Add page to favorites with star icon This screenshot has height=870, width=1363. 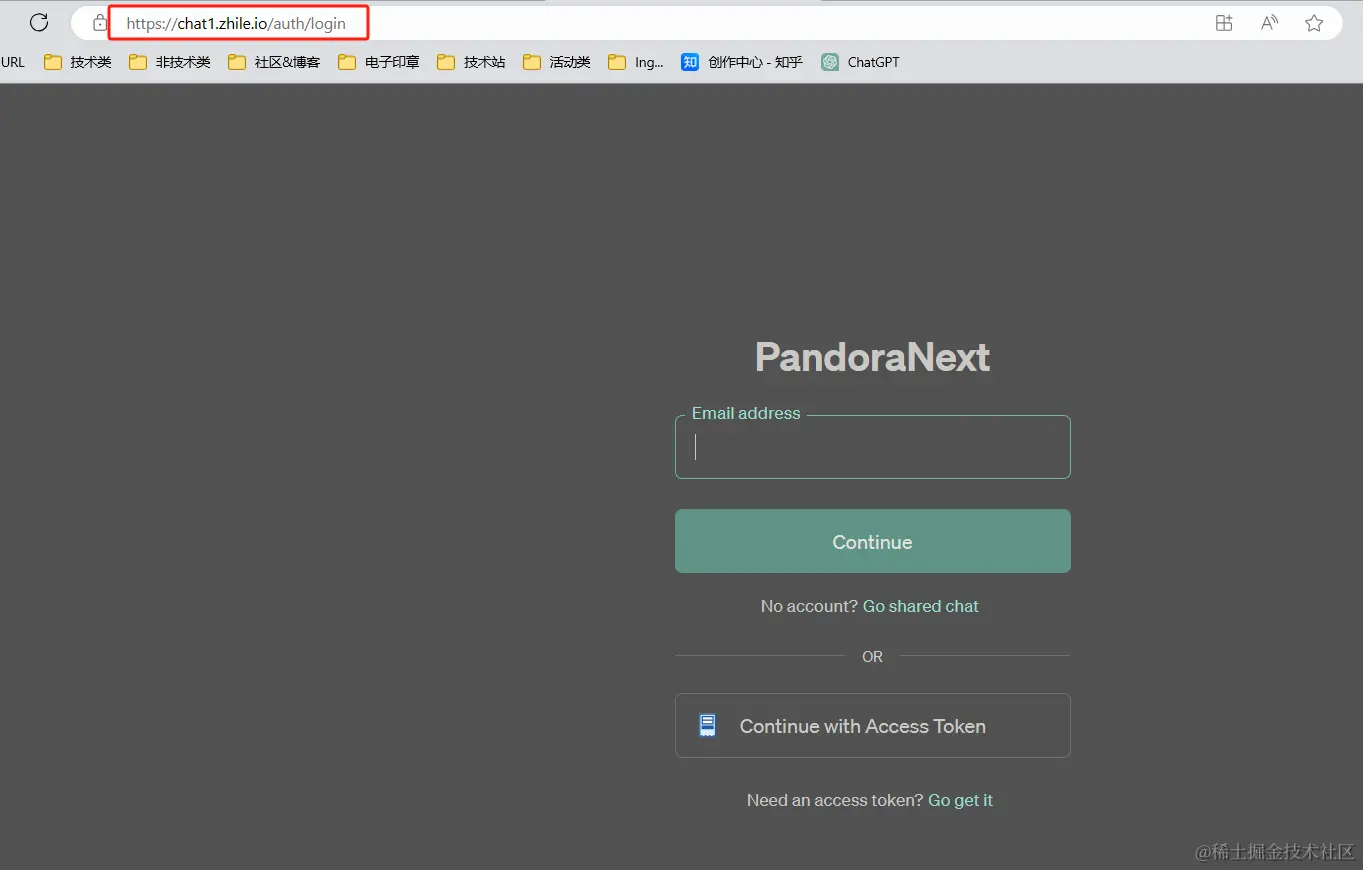(x=1314, y=23)
